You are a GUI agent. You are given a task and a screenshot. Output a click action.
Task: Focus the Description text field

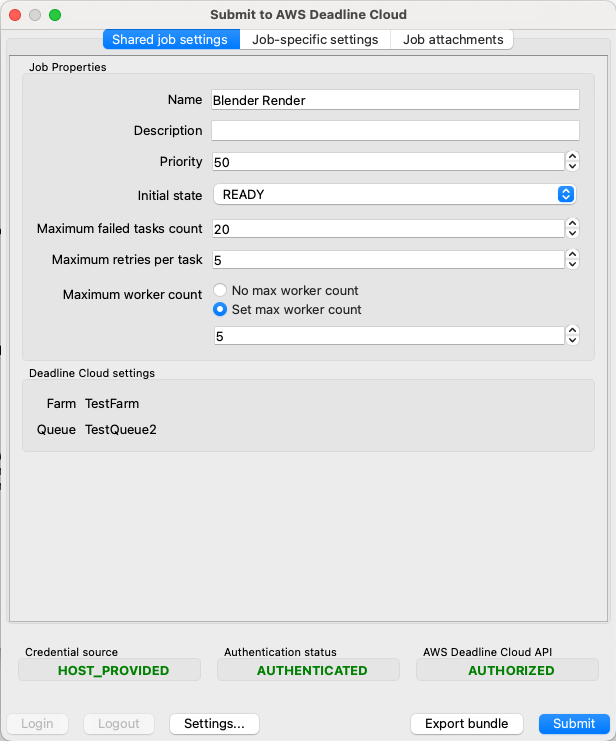point(394,131)
